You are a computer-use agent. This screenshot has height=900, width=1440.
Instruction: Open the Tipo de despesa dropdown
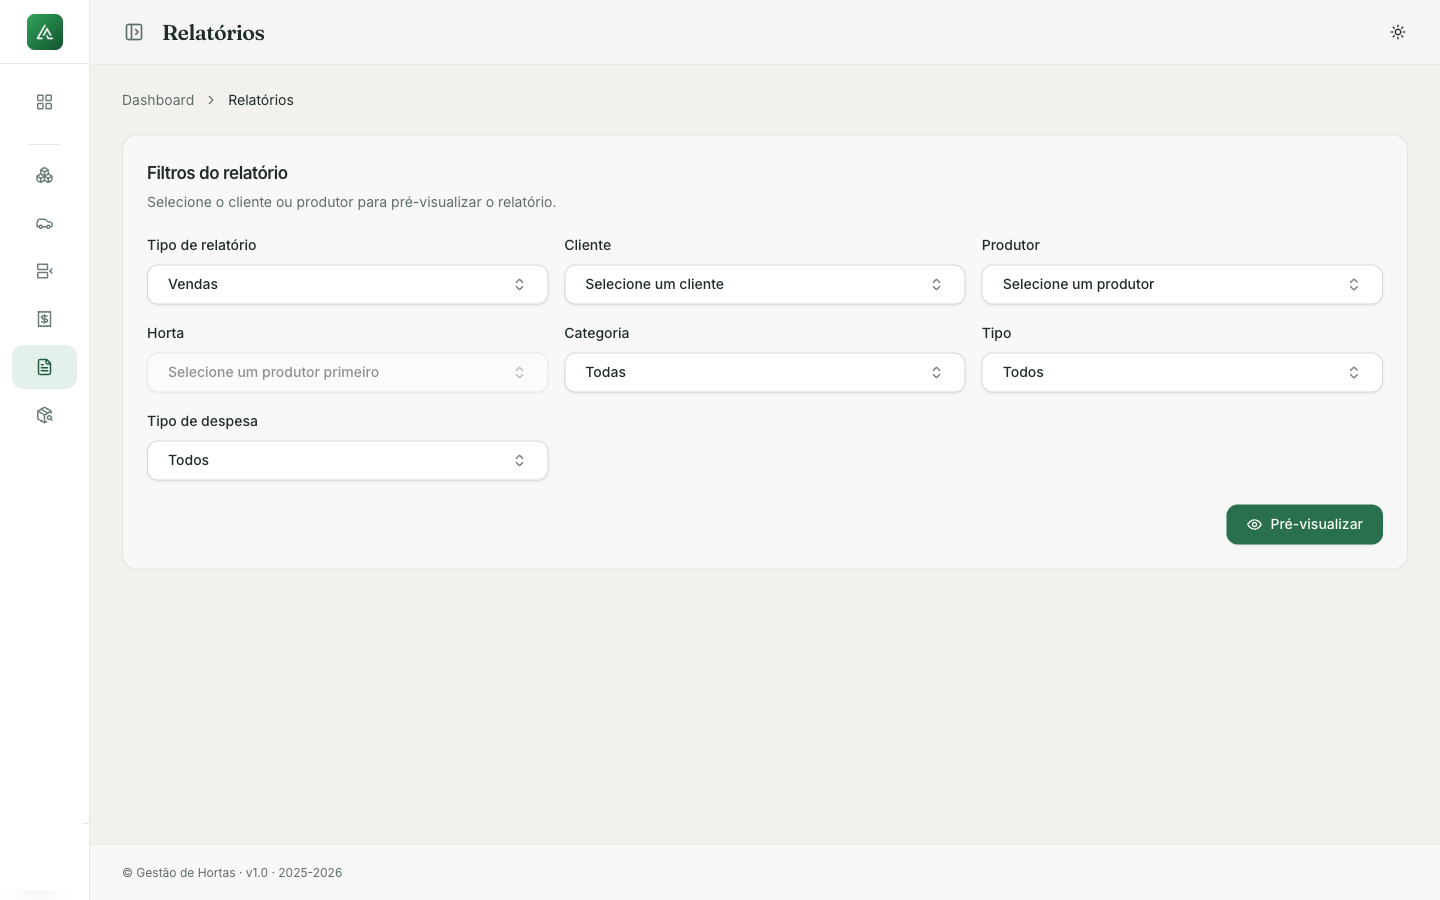[x=347, y=460]
